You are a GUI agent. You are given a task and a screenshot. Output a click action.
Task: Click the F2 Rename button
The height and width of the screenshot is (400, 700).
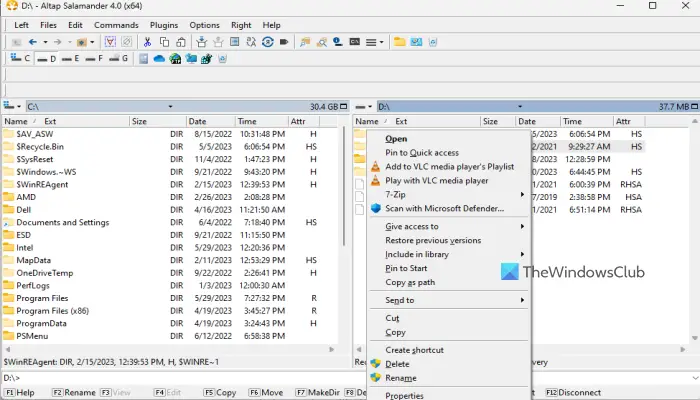tap(74, 392)
